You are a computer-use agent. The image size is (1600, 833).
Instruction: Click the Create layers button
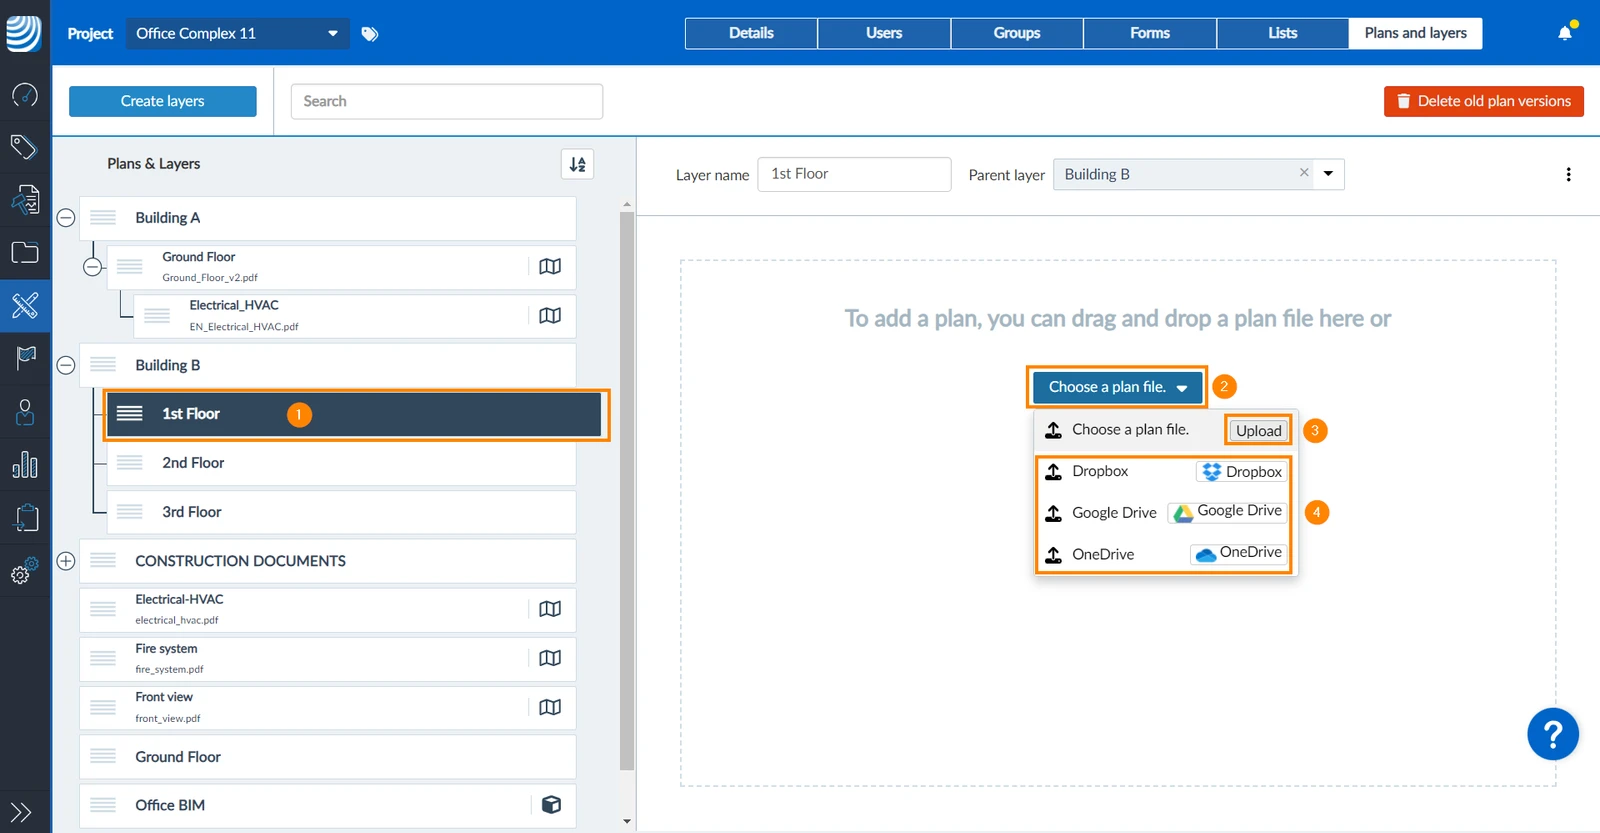(163, 101)
